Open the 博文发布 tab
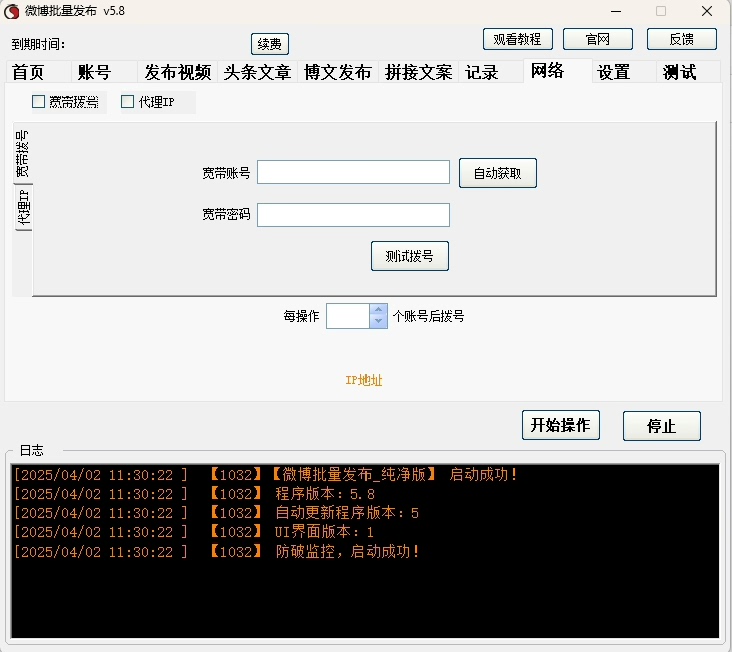Viewport: 732px width, 652px height. [338, 72]
